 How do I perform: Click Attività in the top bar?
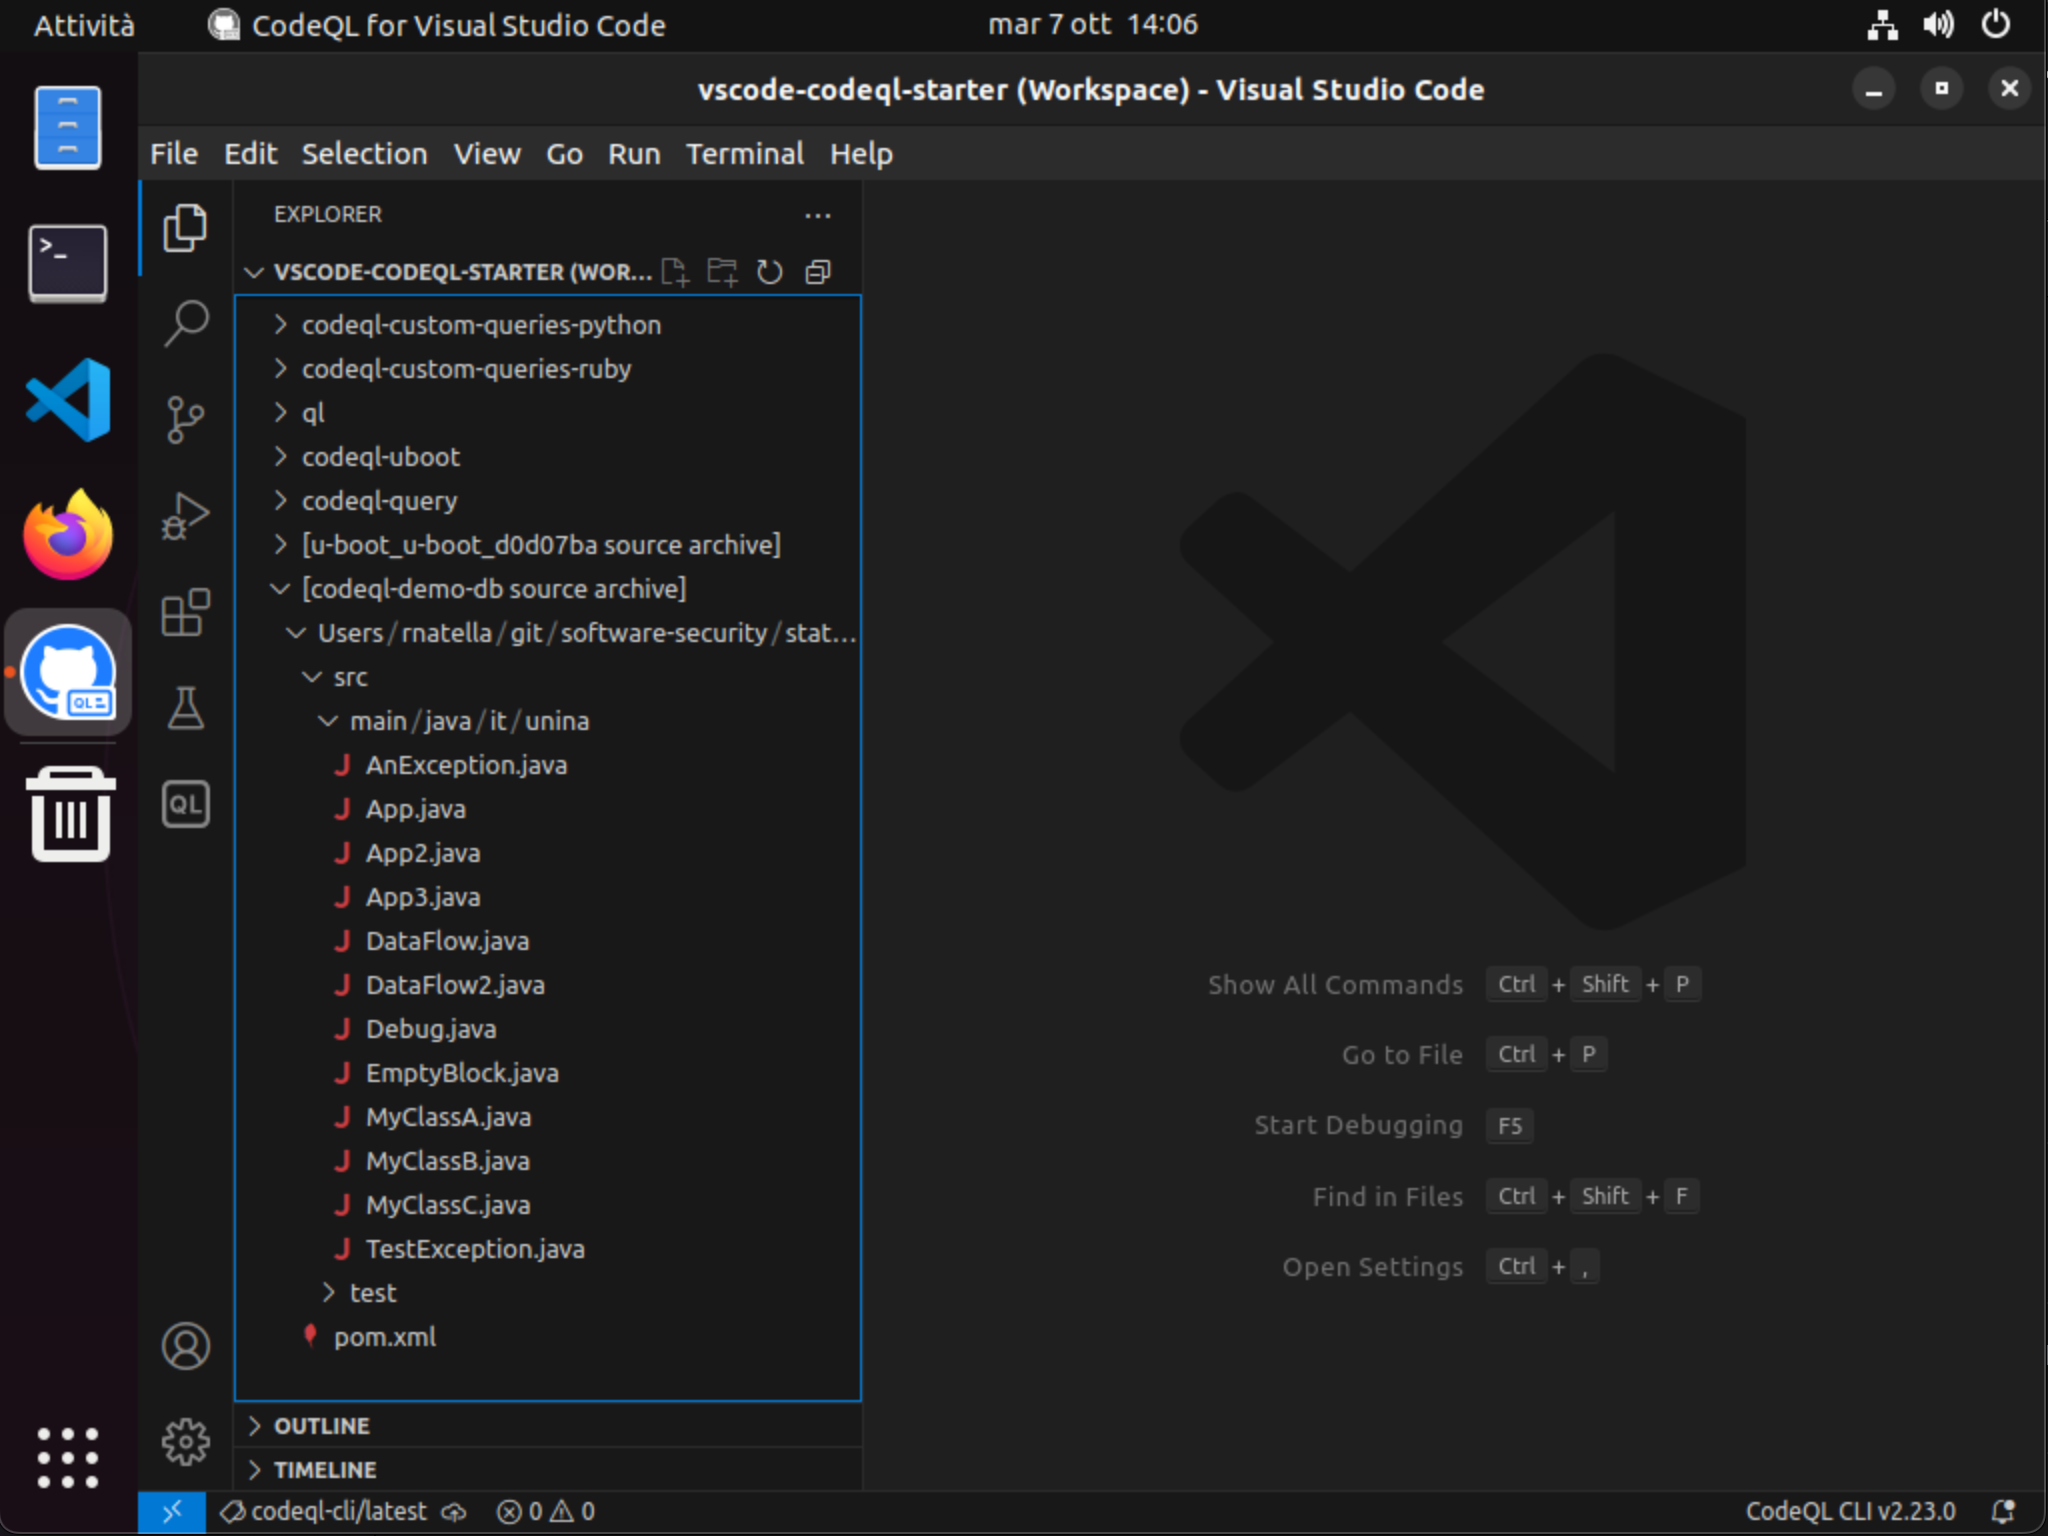coord(84,24)
